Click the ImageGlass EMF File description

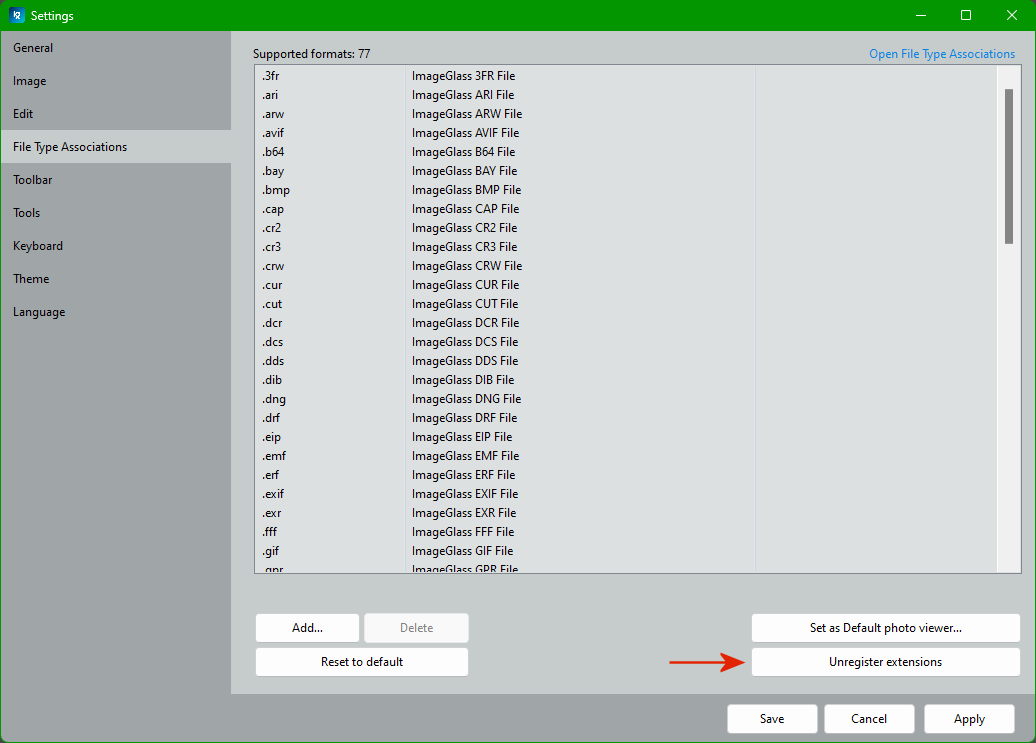click(465, 456)
